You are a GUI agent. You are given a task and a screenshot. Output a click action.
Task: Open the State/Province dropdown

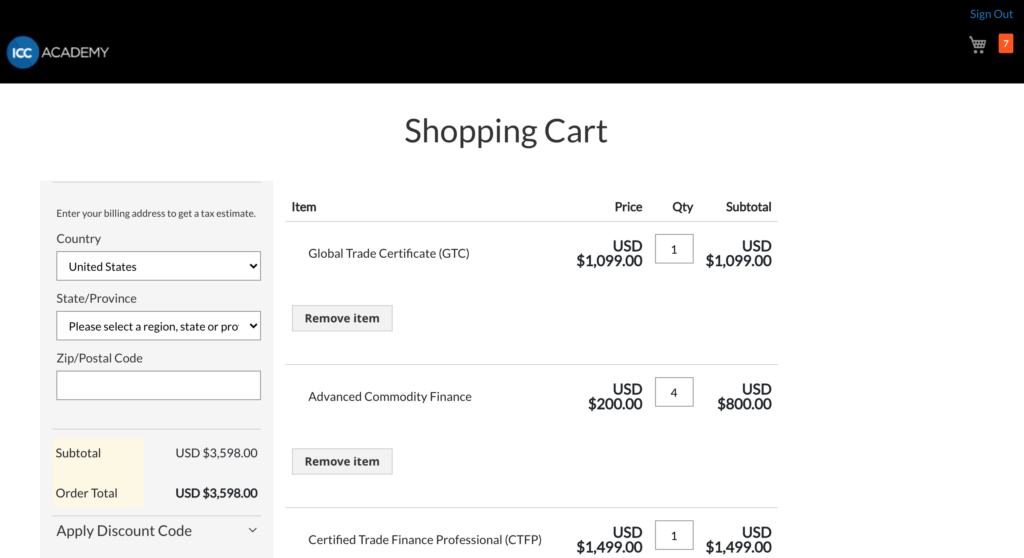coord(158,326)
